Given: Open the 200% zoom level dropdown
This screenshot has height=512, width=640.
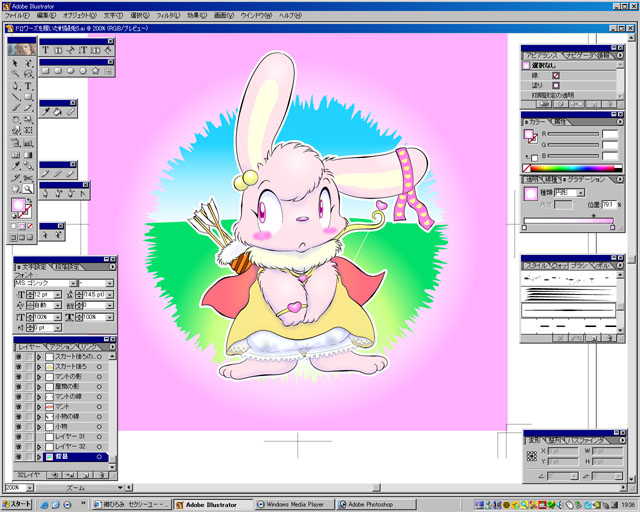Looking at the screenshot, I should [29, 488].
